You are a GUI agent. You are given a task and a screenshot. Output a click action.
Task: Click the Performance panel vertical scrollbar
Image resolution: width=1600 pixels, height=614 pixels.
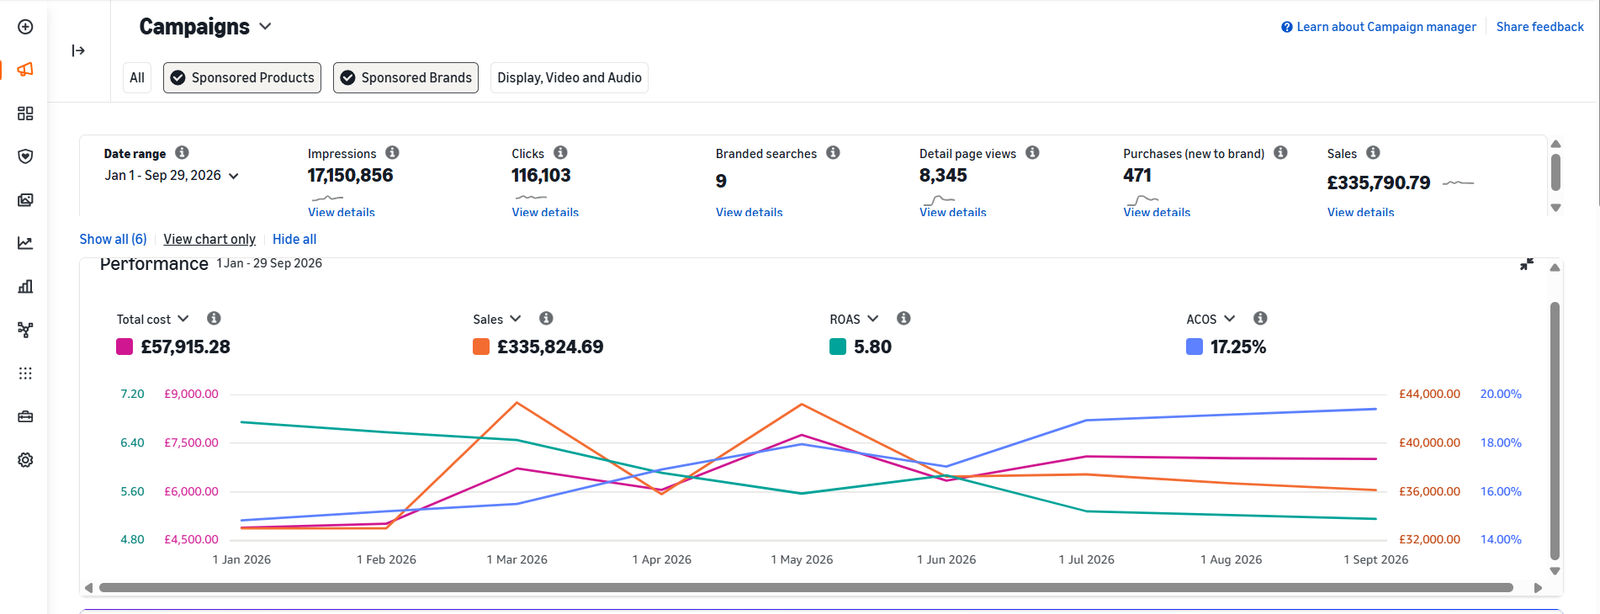(1555, 431)
